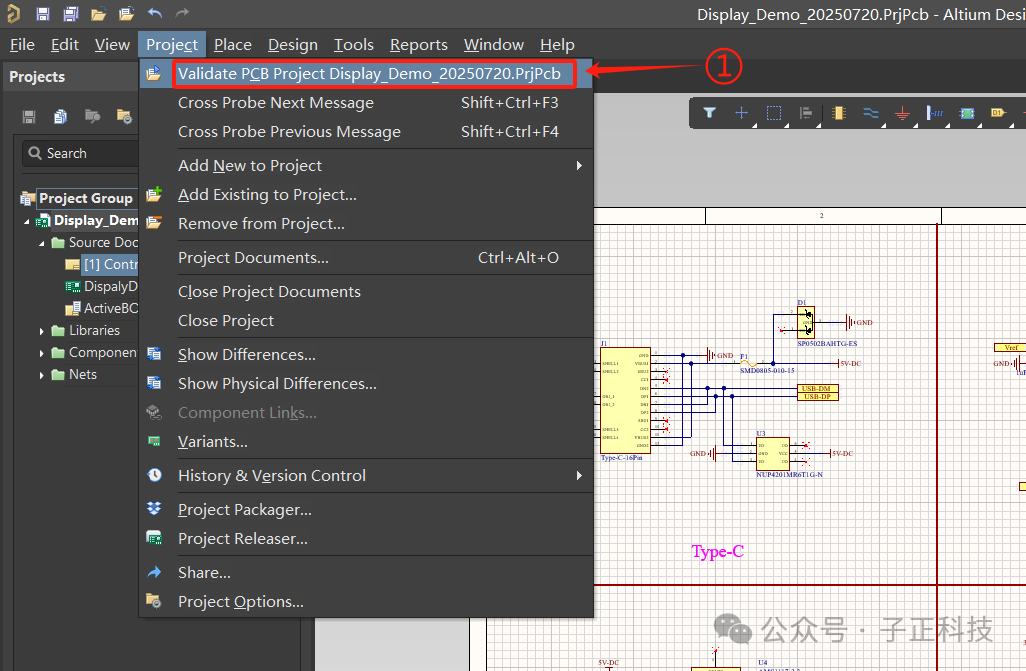Click the align objects tool icon
The image size is (1026, 671).
[x=805, y=113]
